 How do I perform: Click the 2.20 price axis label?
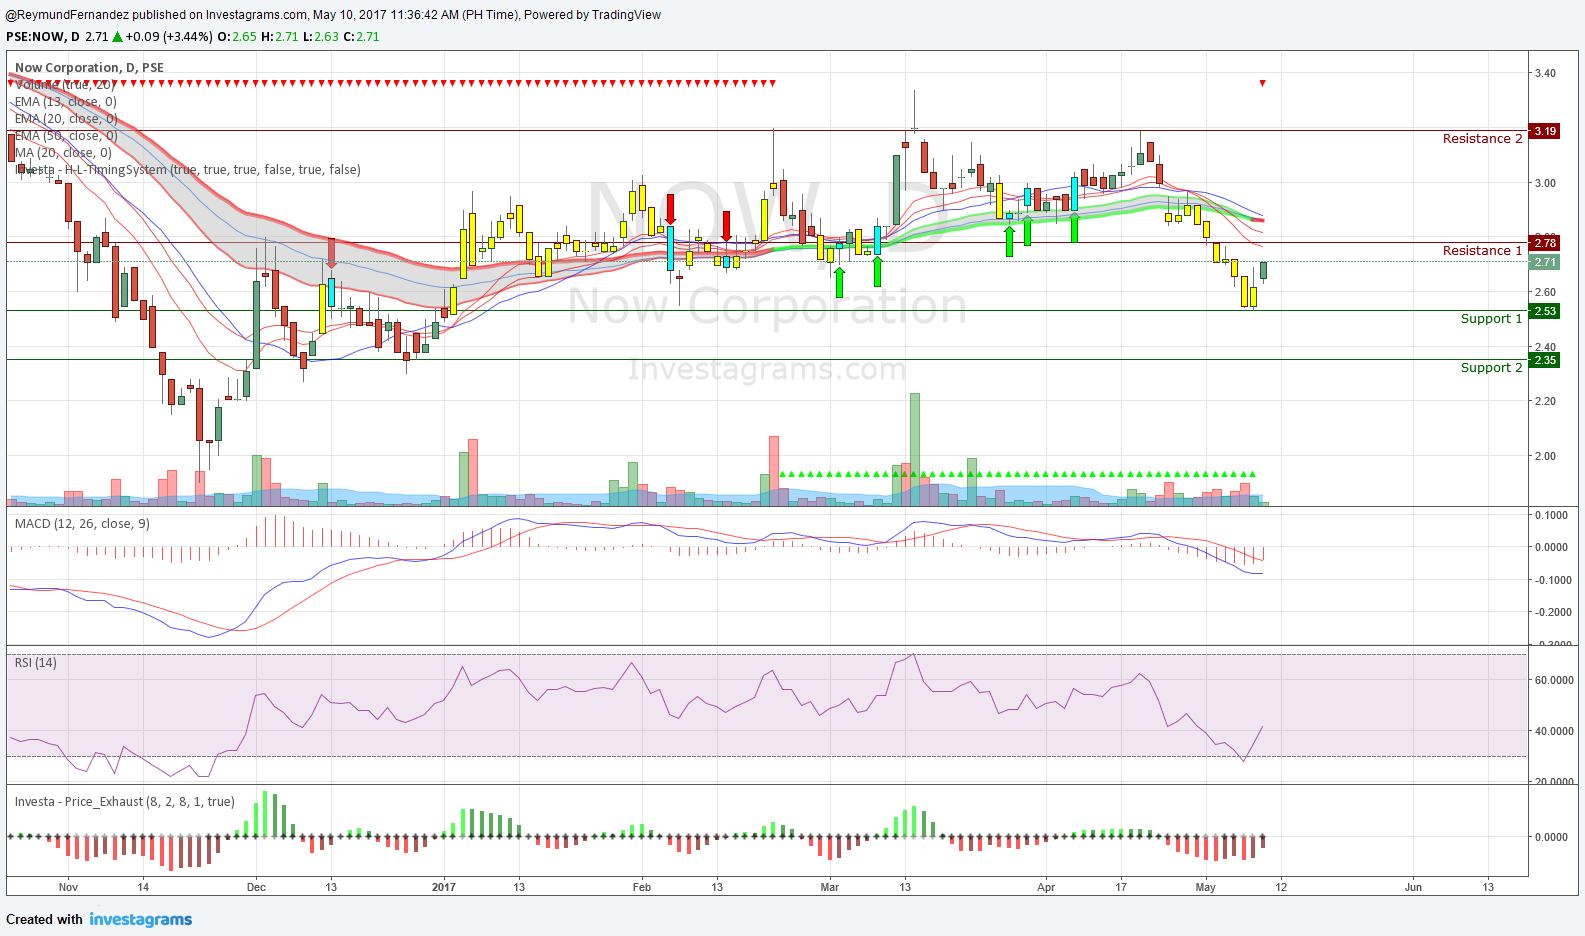point(1545,401)
